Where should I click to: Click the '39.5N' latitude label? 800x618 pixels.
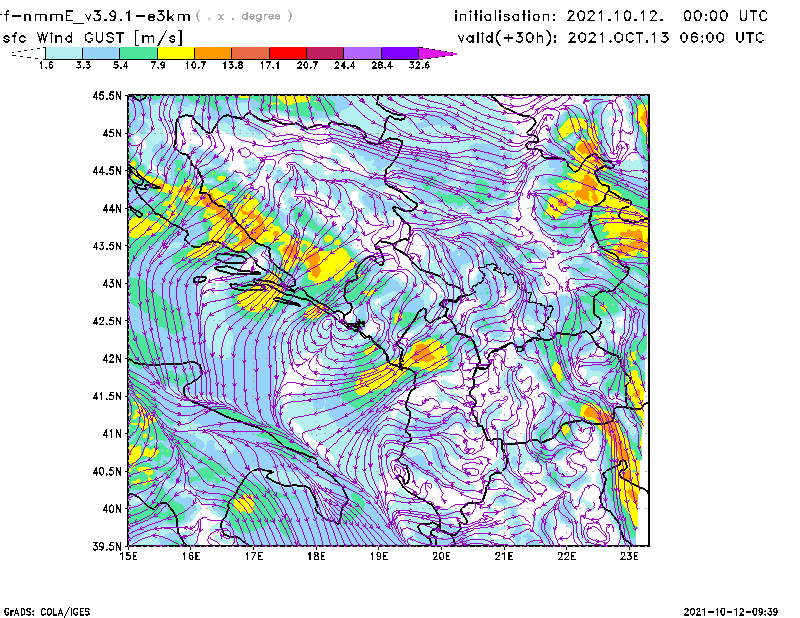point(107,546)
